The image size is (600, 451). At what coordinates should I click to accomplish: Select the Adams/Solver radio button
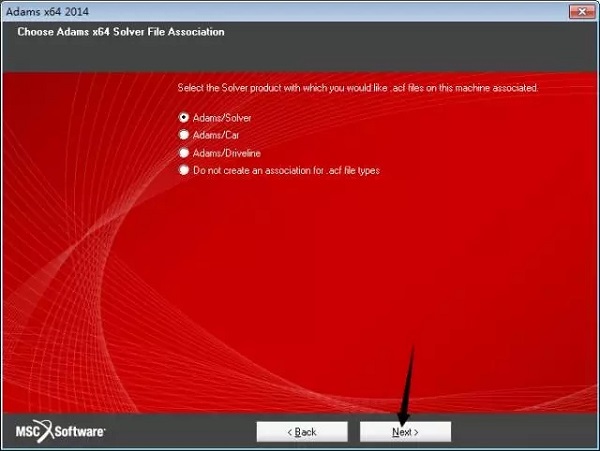184,117
